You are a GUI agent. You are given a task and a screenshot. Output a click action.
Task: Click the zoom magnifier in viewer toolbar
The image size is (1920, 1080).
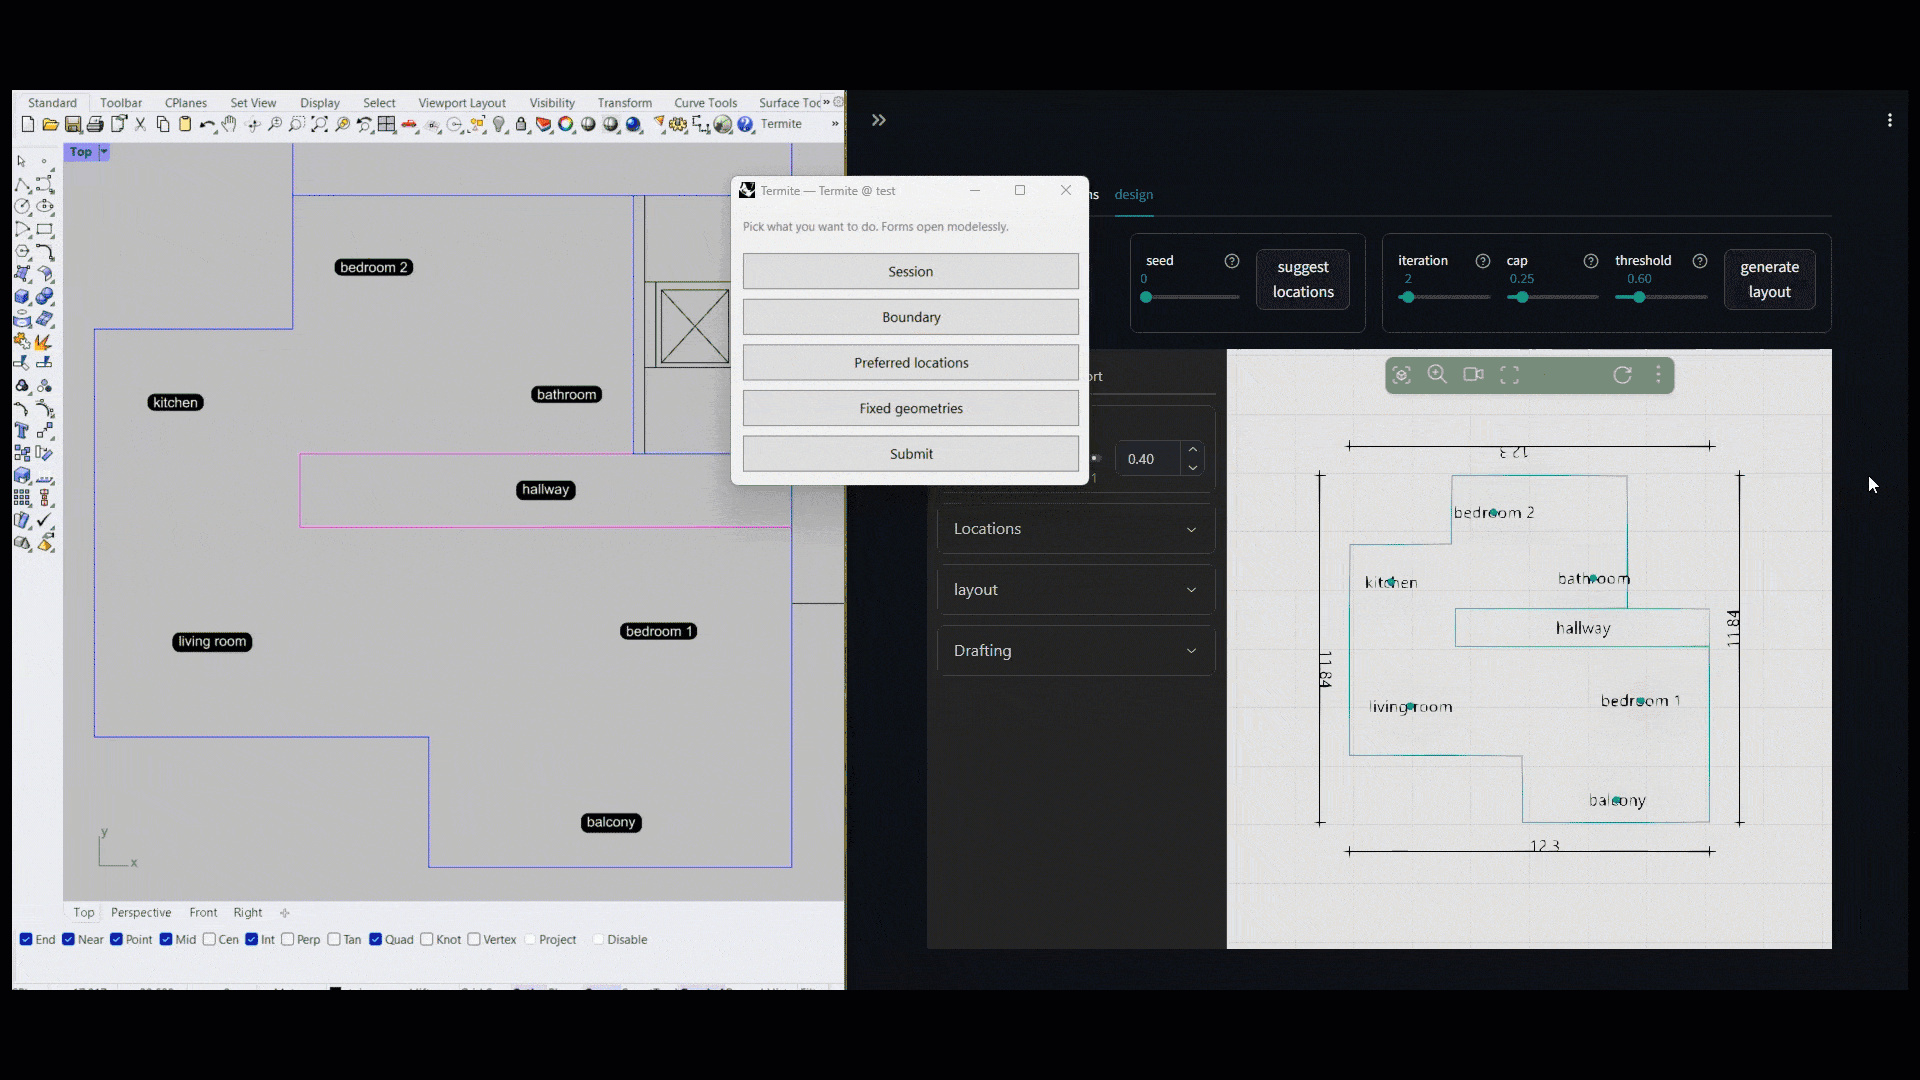tap(1437, 375)
